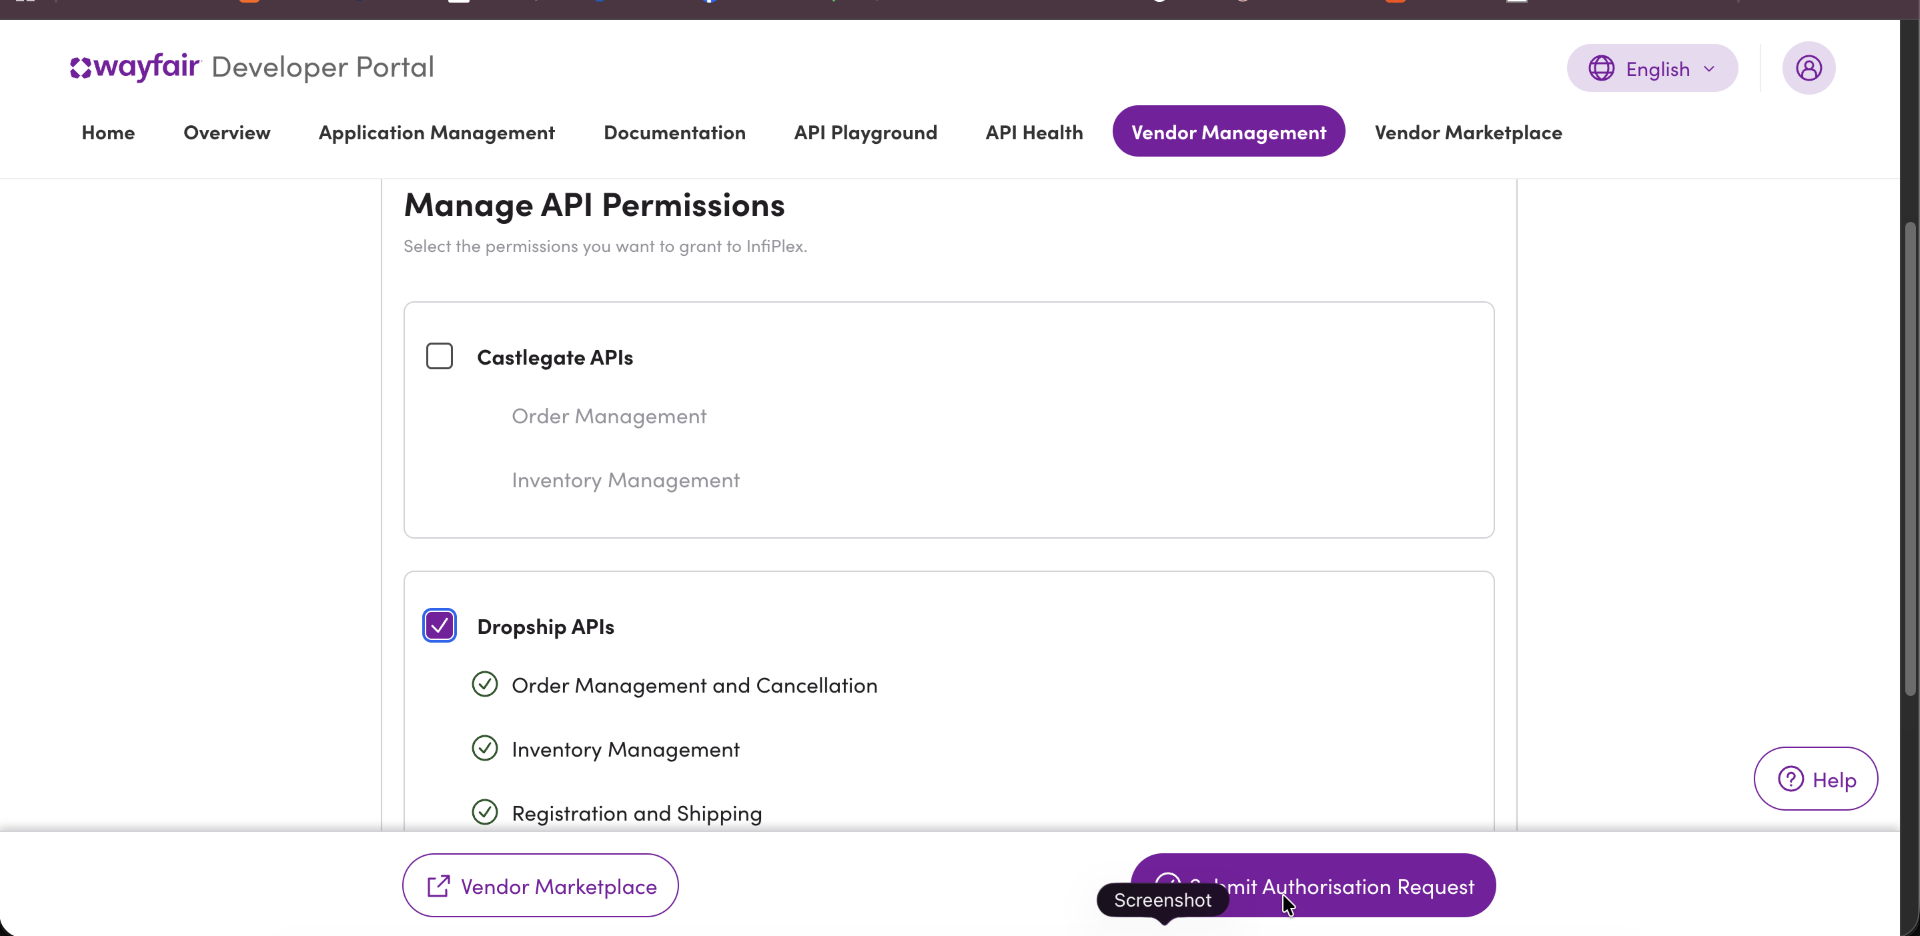Go to the Home tab

point(108,132)
